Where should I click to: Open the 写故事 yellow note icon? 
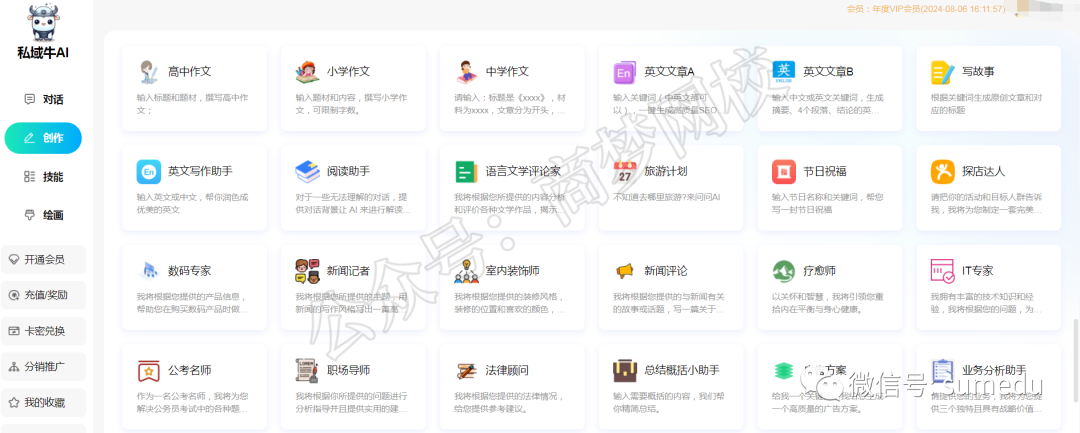tap(942, 72)
